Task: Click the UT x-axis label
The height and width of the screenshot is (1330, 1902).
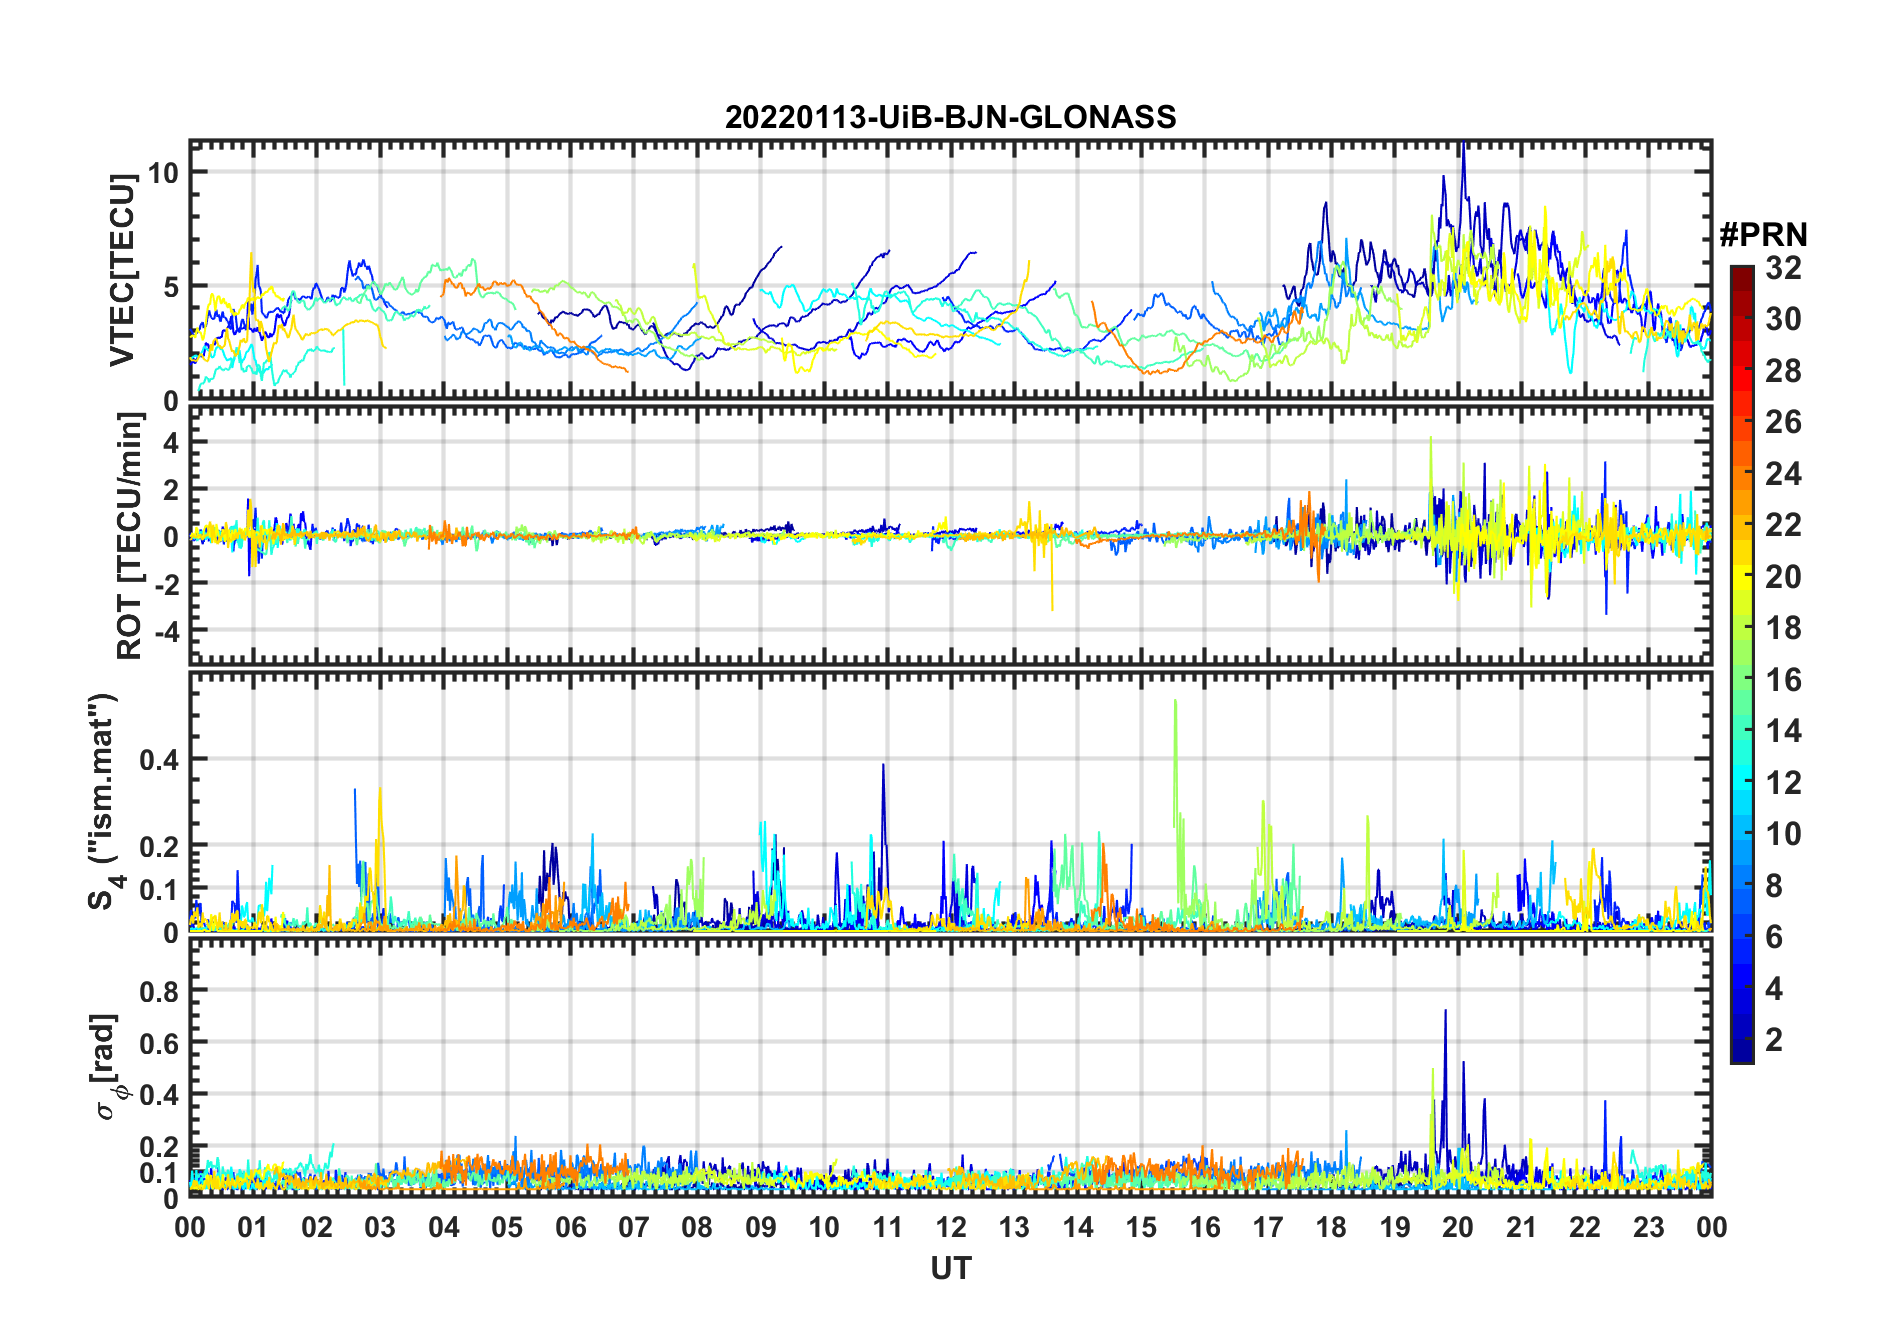Action: (950, 1268)
